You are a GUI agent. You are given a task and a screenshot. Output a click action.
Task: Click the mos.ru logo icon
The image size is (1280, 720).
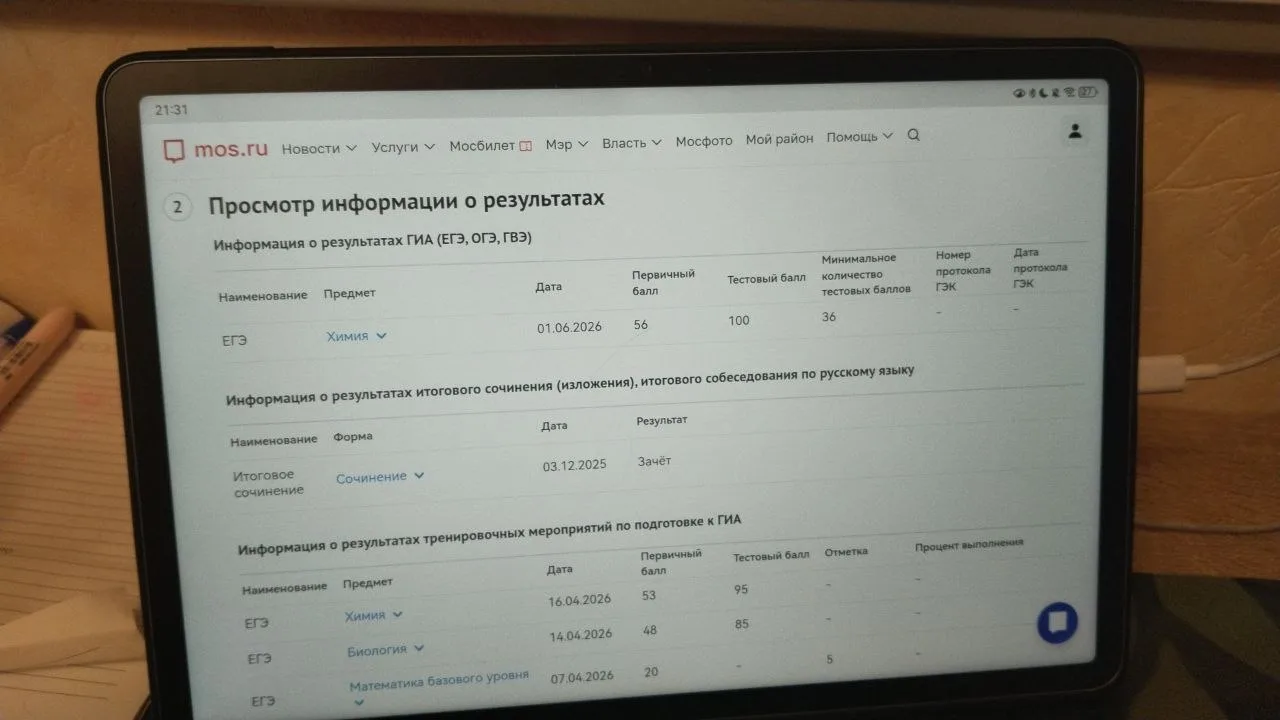click(175, 150)
